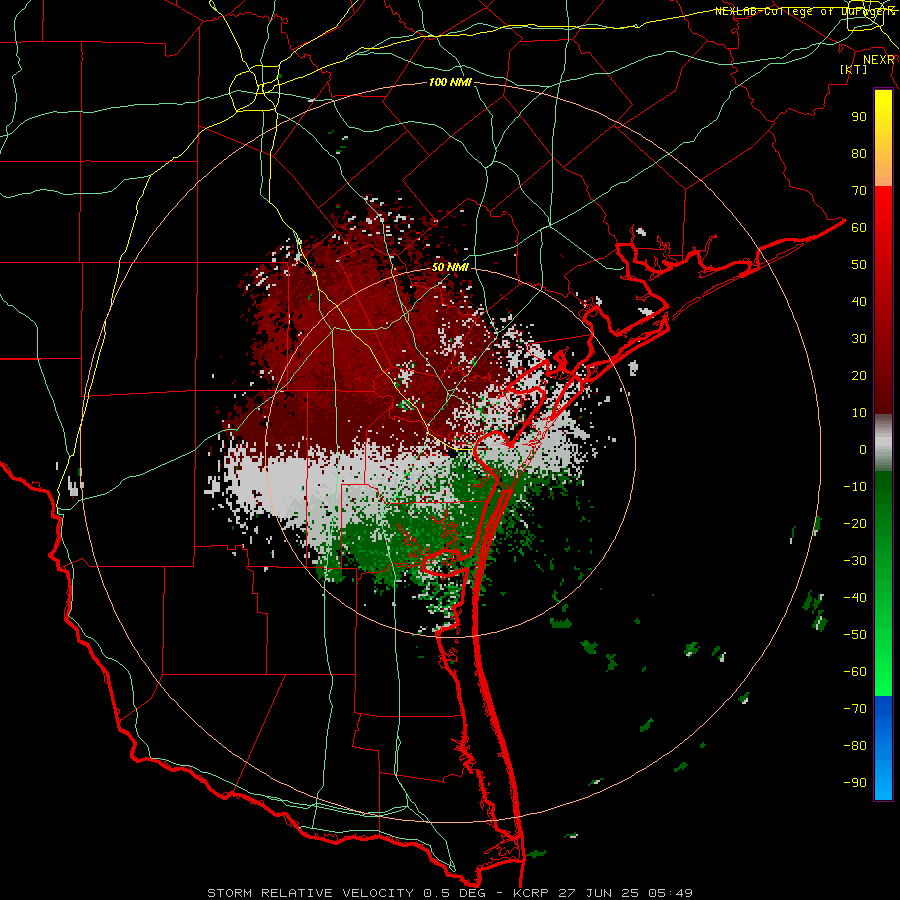Image resolution: width=900 pixels, height=900 pixels.
Task: Click the 20 value on velocity scale
Action: point(859,376)
